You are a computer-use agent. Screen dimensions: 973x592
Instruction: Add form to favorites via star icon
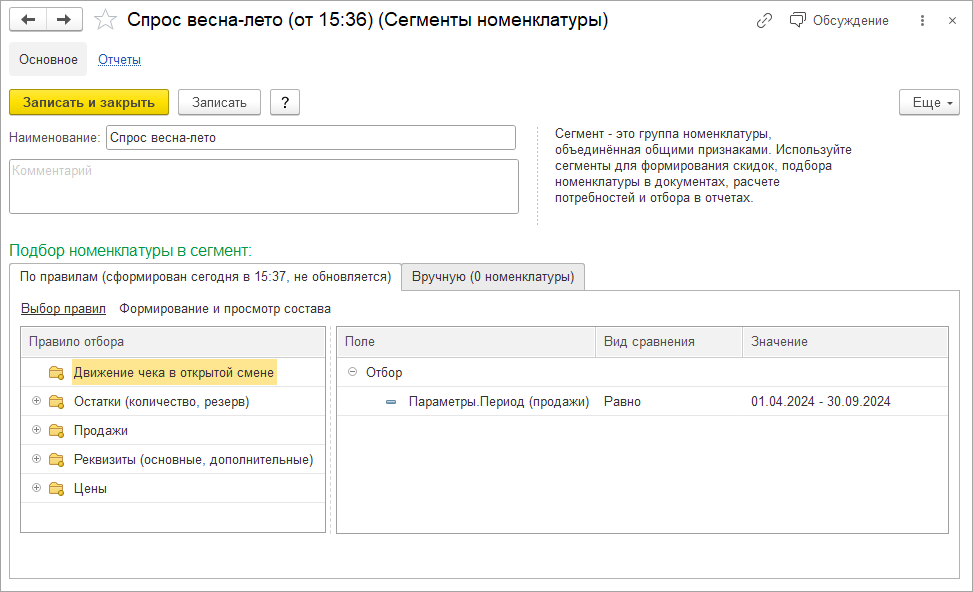[x=105, y=18]
